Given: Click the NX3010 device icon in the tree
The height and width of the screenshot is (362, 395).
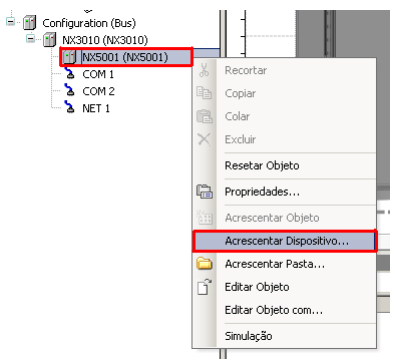Looking at the screenshot, I should 50,40.
